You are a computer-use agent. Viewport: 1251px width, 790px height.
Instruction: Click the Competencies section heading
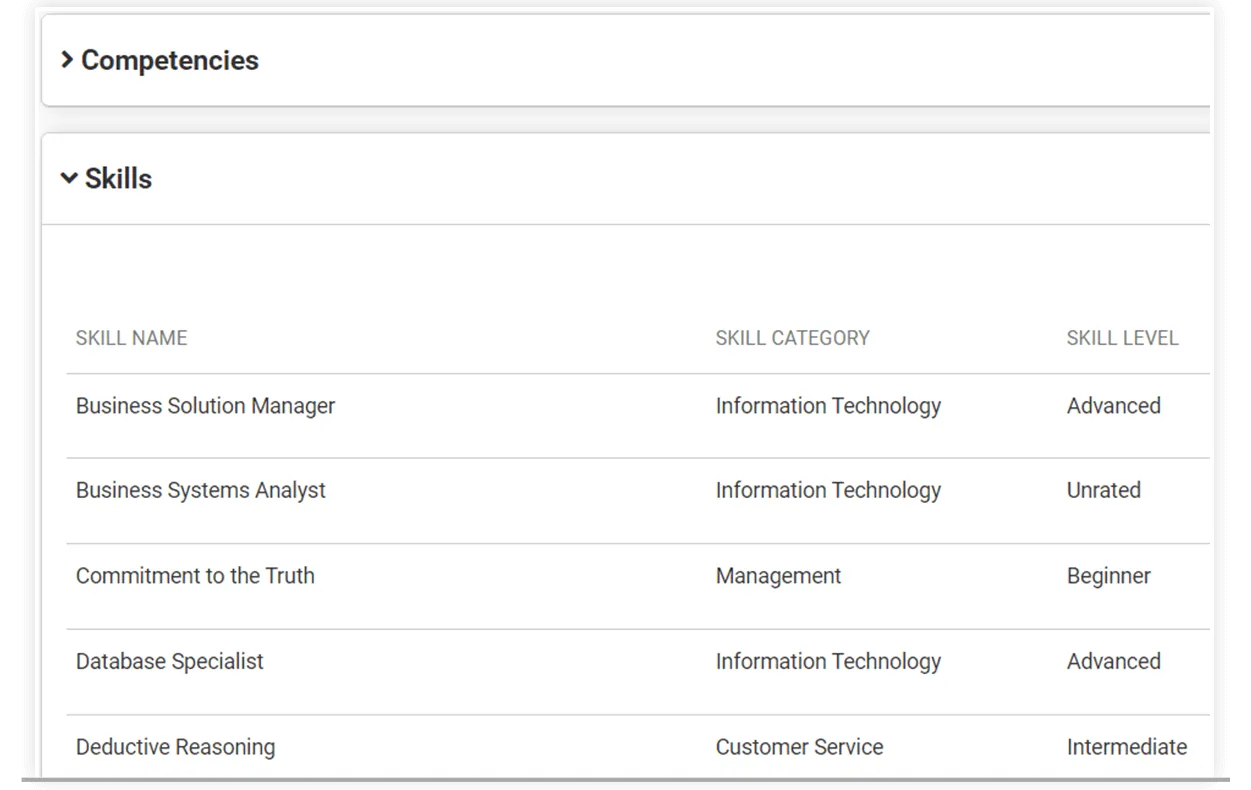tap(168, 60)
